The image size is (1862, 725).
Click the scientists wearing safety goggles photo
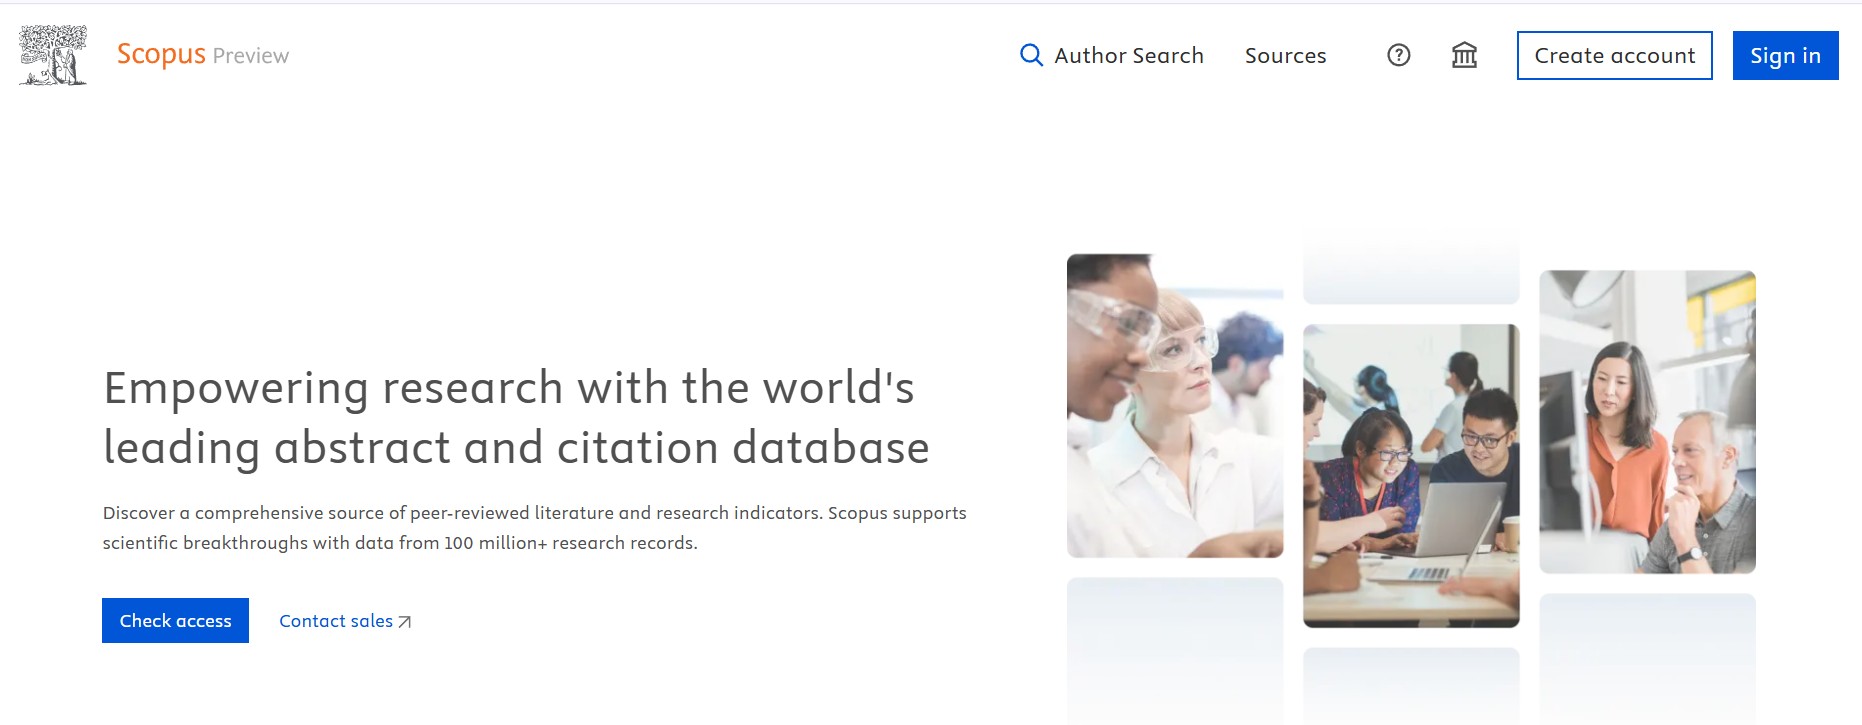pos(1174,405)
